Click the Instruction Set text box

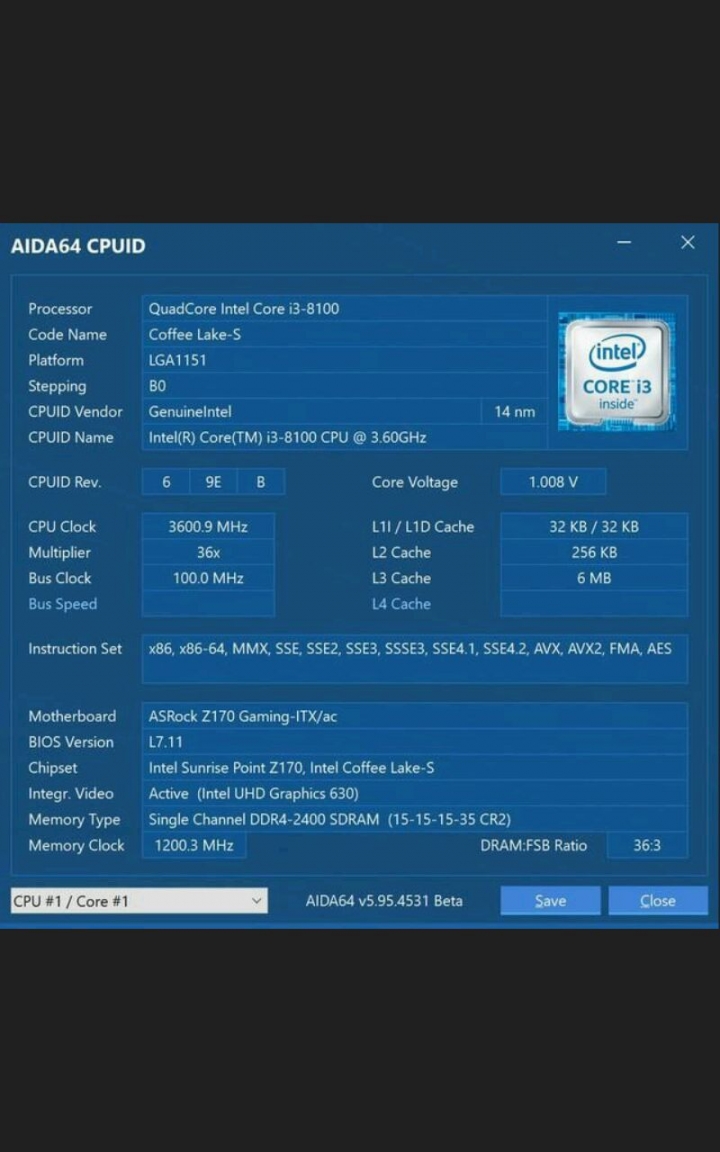point(414,659)
